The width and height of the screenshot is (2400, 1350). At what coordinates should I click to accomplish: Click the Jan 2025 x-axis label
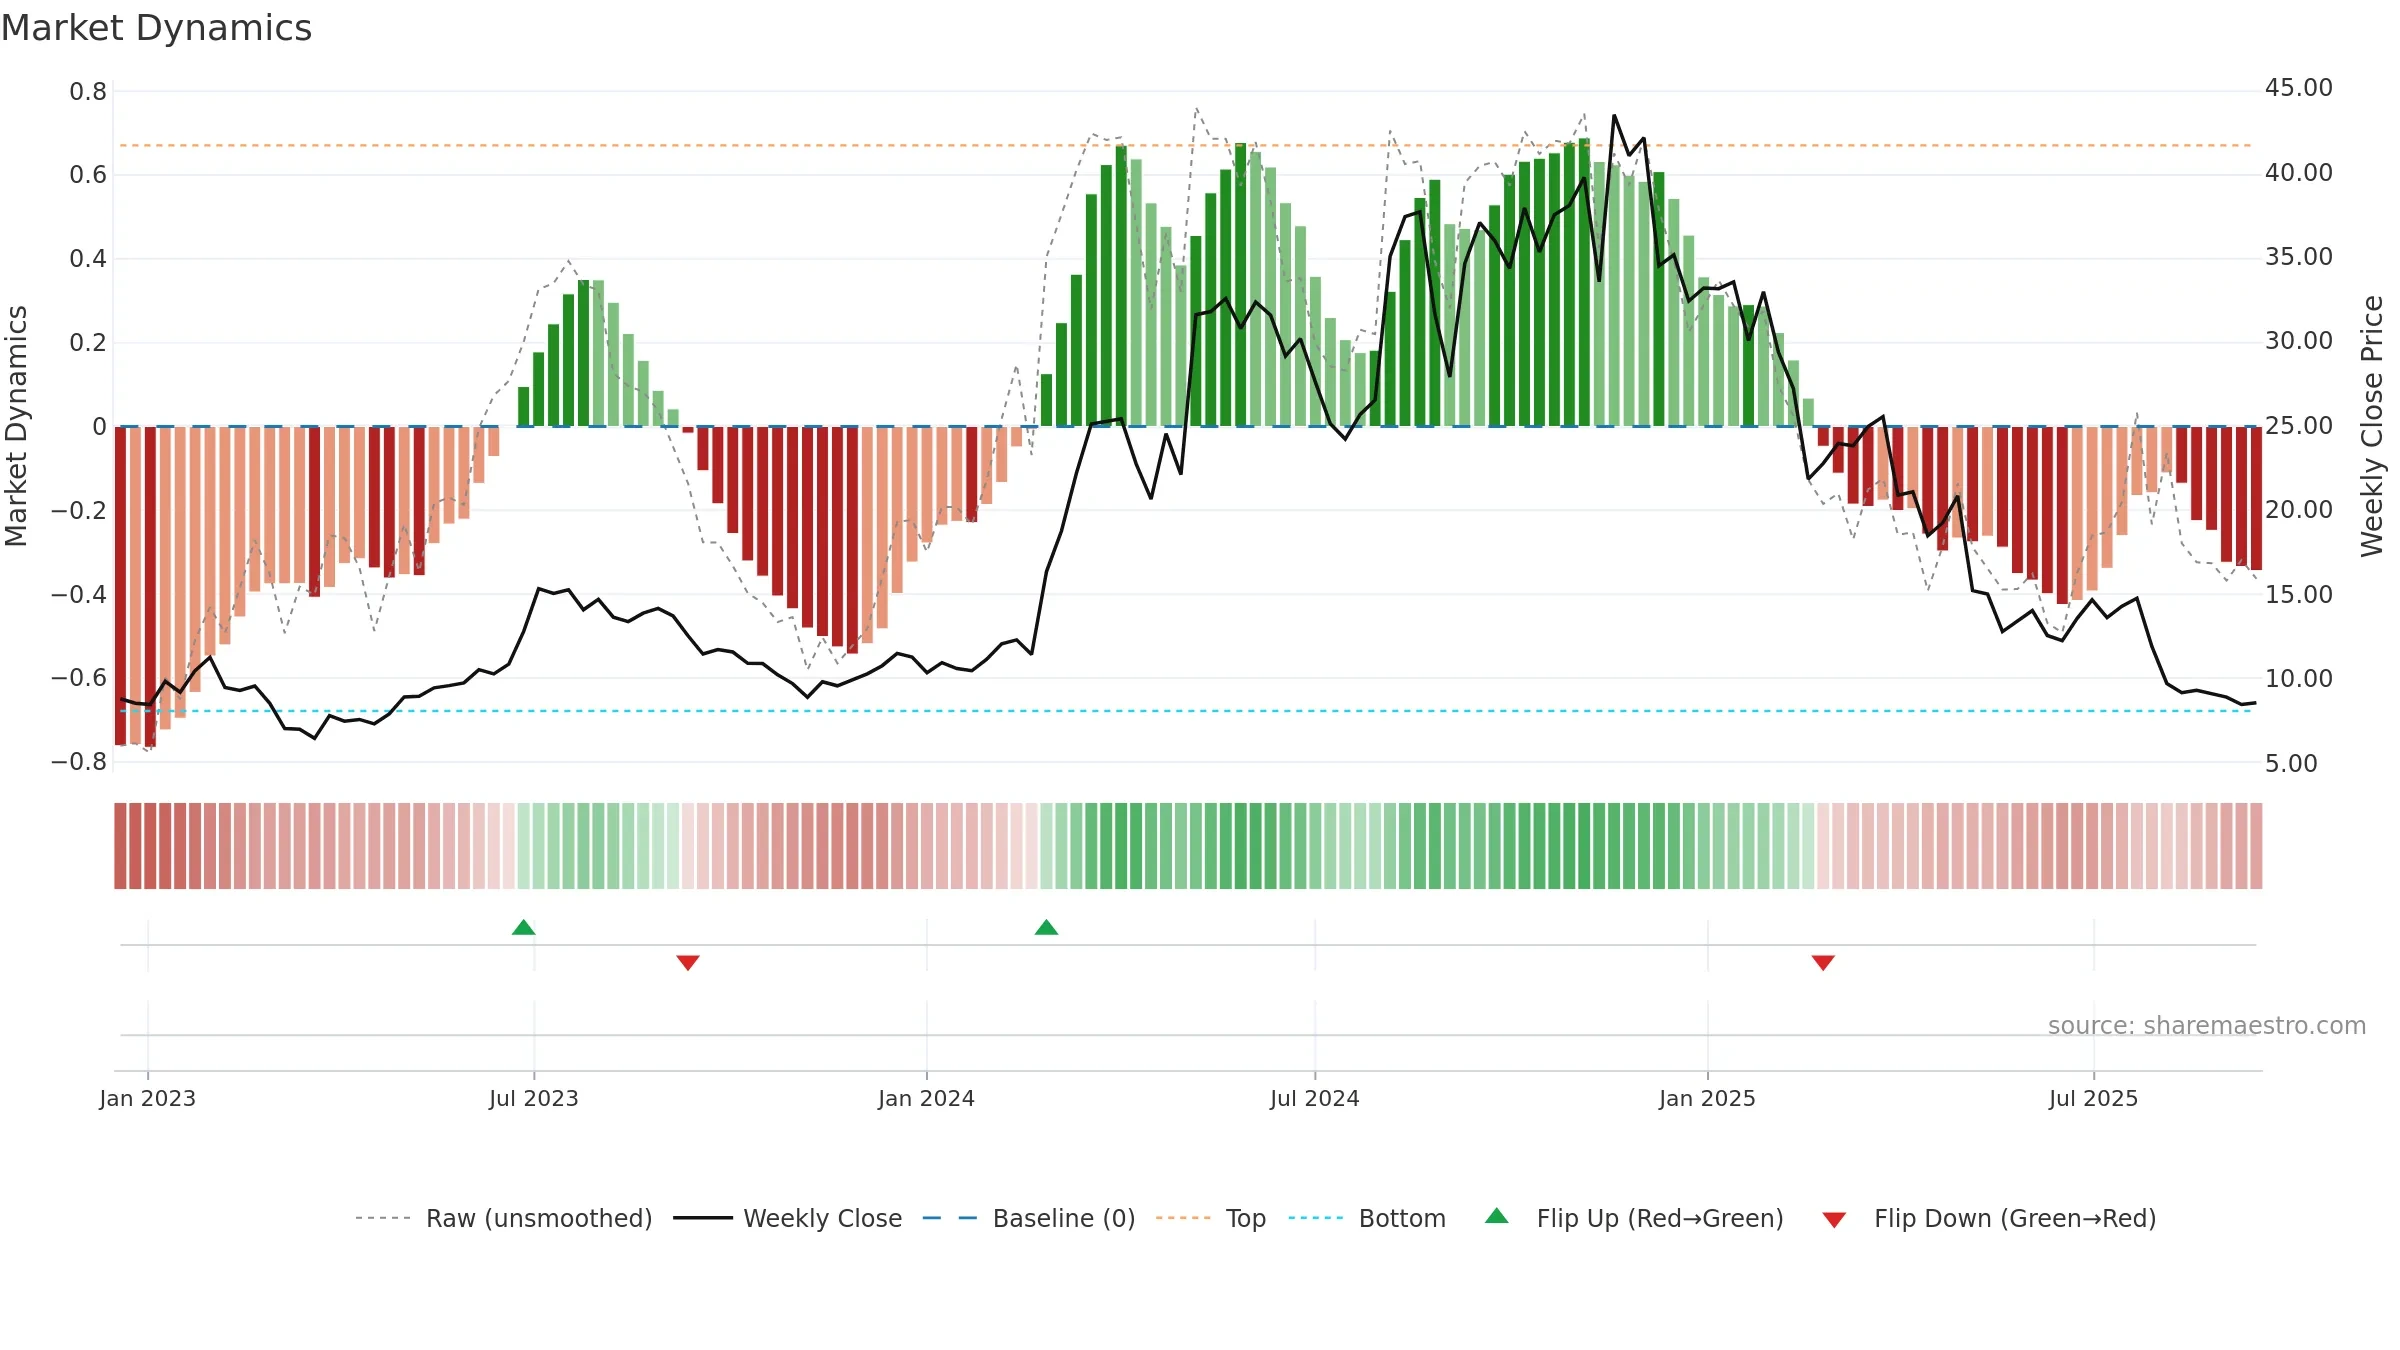point(1708,1098)
